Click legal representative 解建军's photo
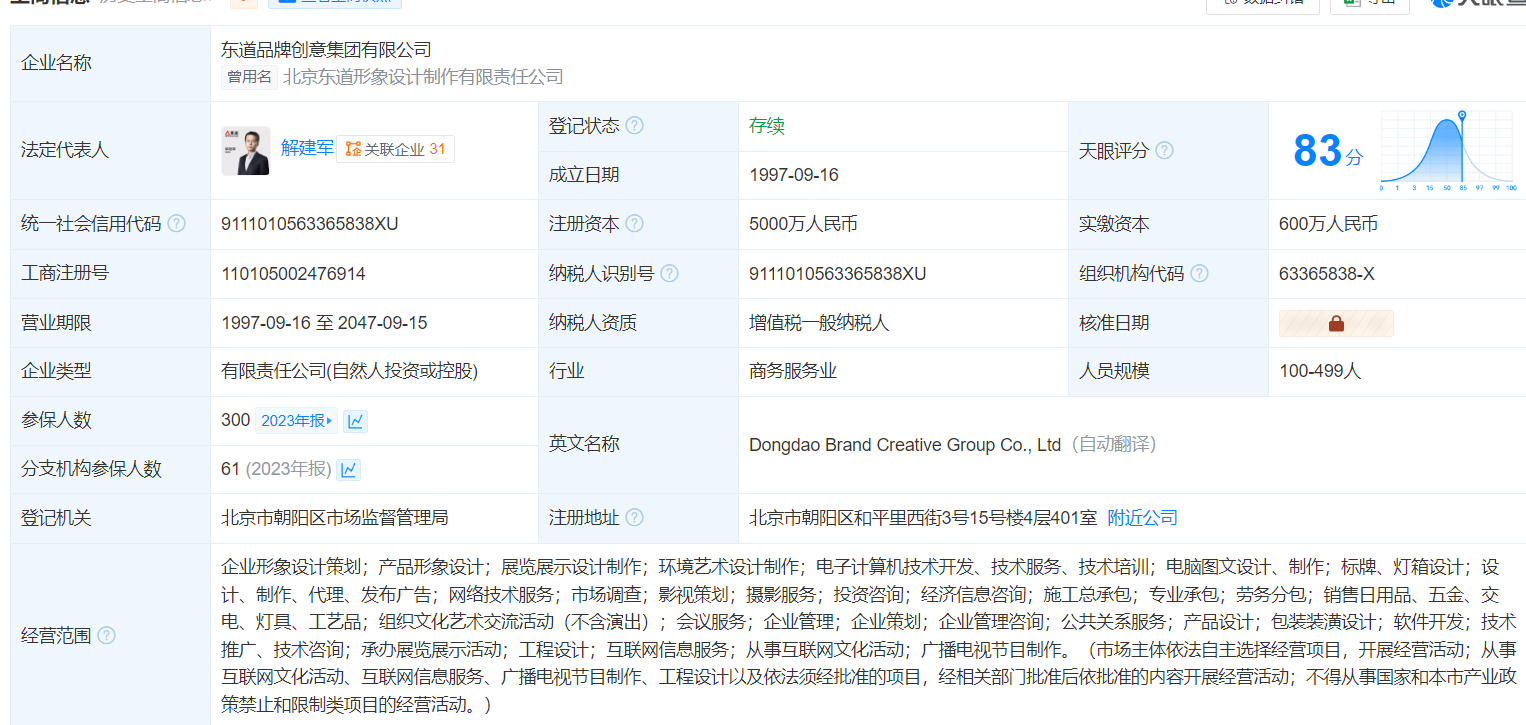 (x=246, y=151)
